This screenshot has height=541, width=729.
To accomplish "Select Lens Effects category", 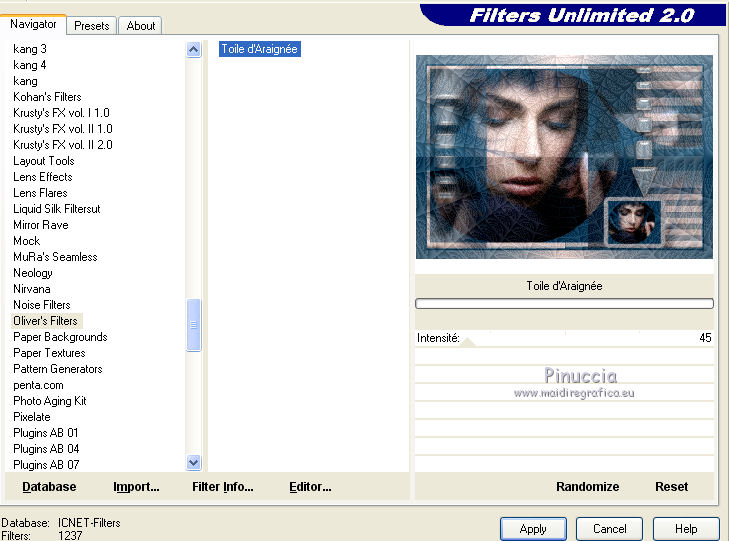I will (43, 177).
